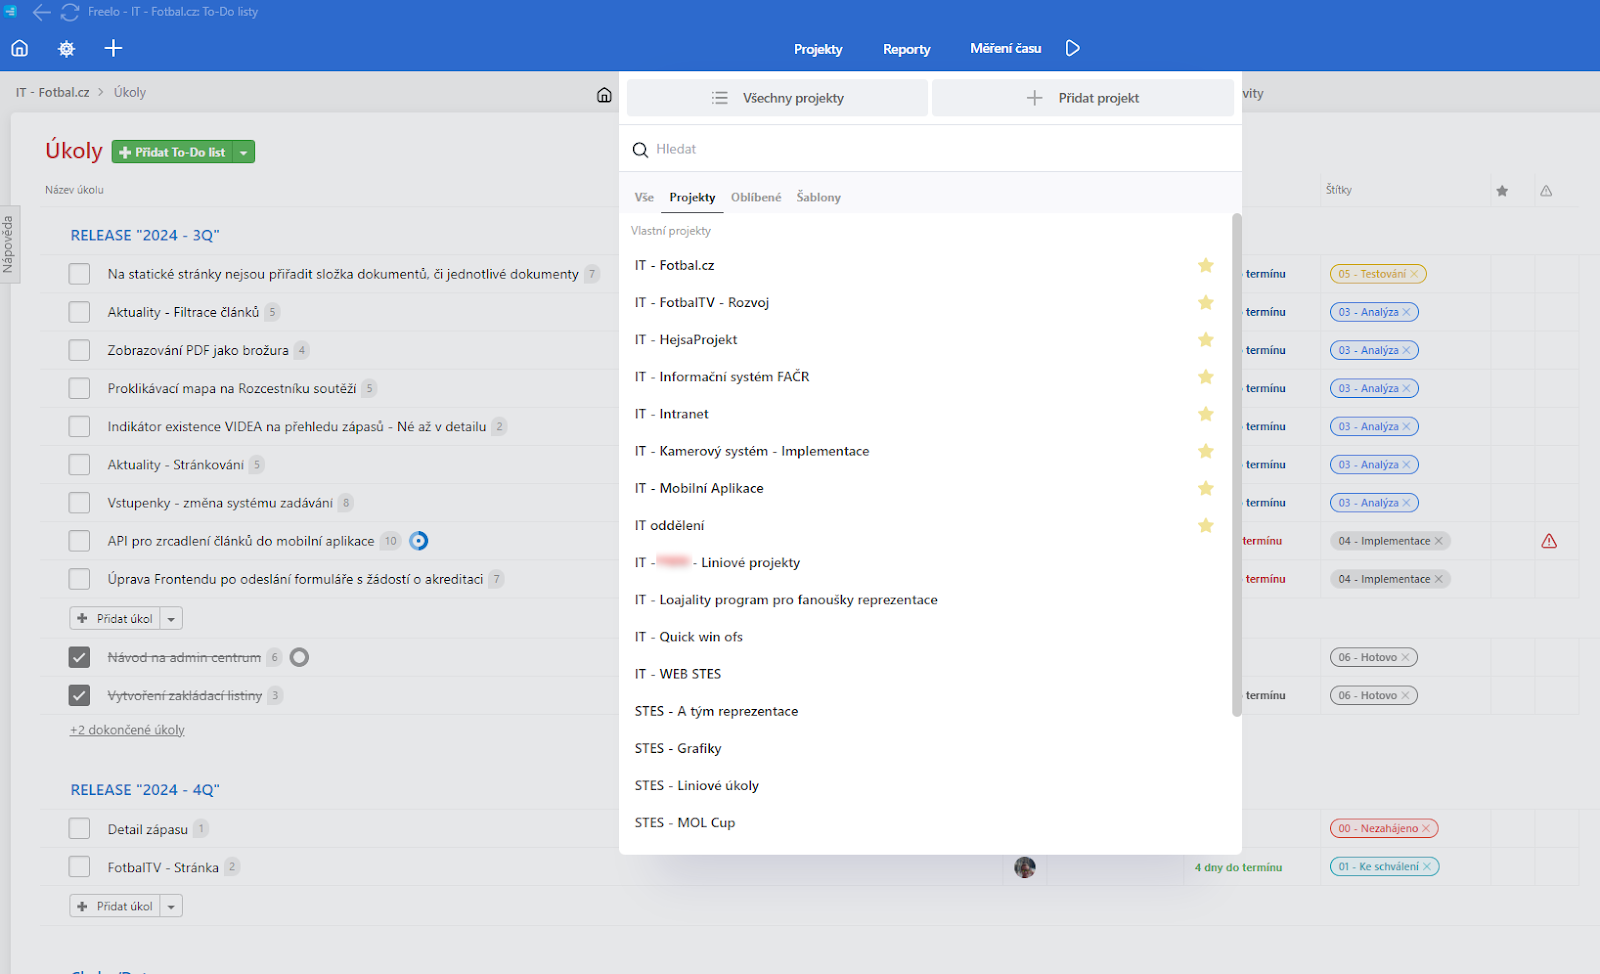
Task: Click the red warning icon on API task row
Action: pyautogui.click(x=1549, y=541)
